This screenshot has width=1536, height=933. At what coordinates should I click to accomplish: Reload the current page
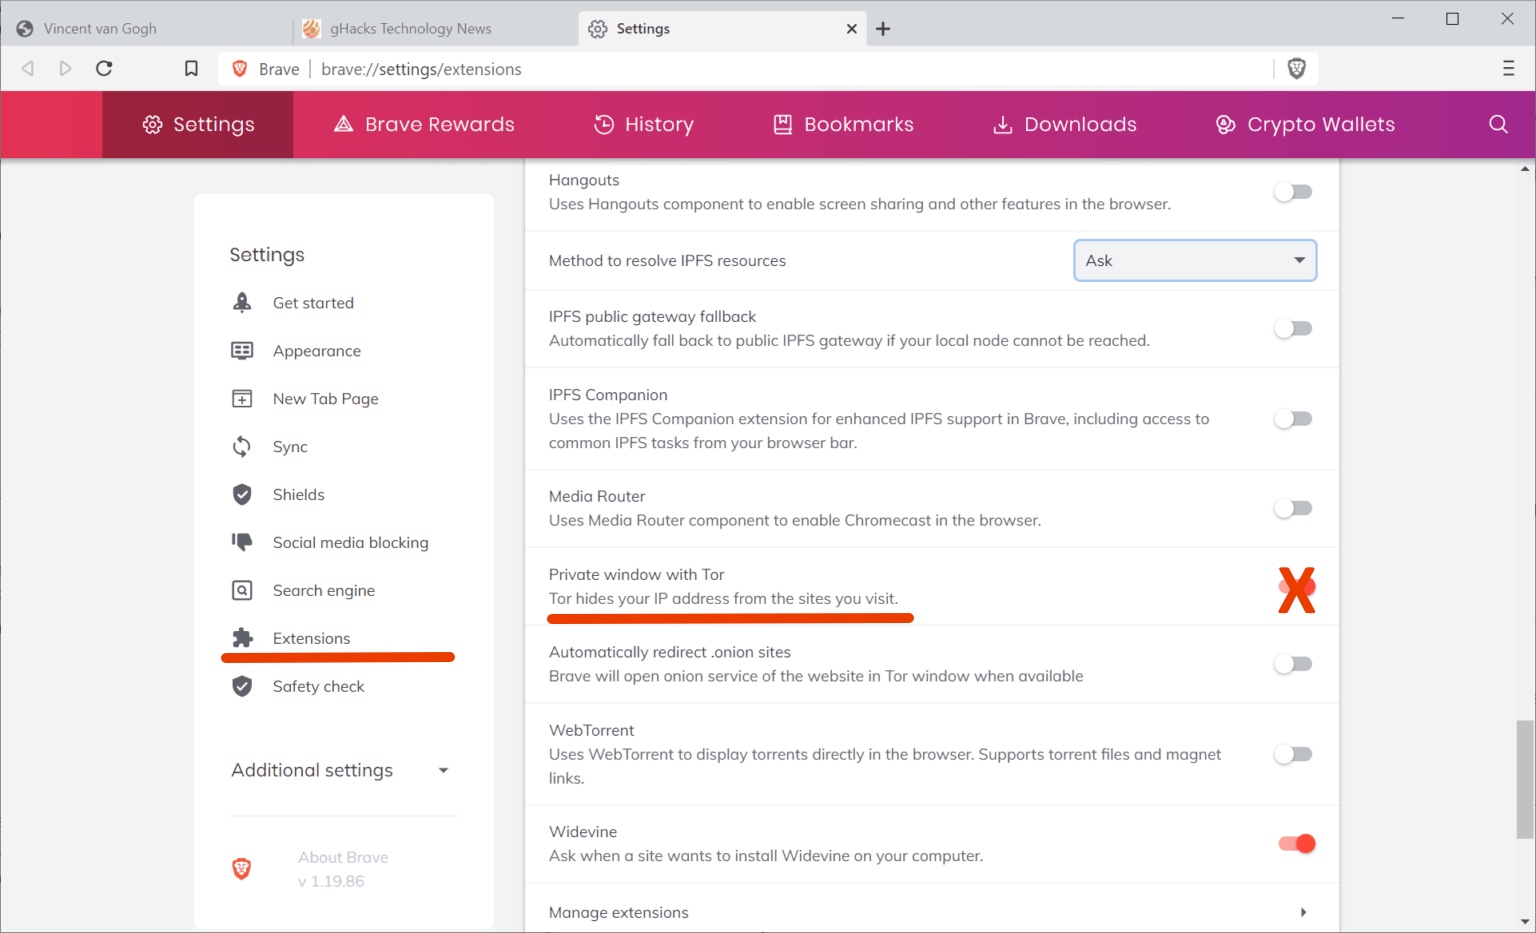(104, 68)
